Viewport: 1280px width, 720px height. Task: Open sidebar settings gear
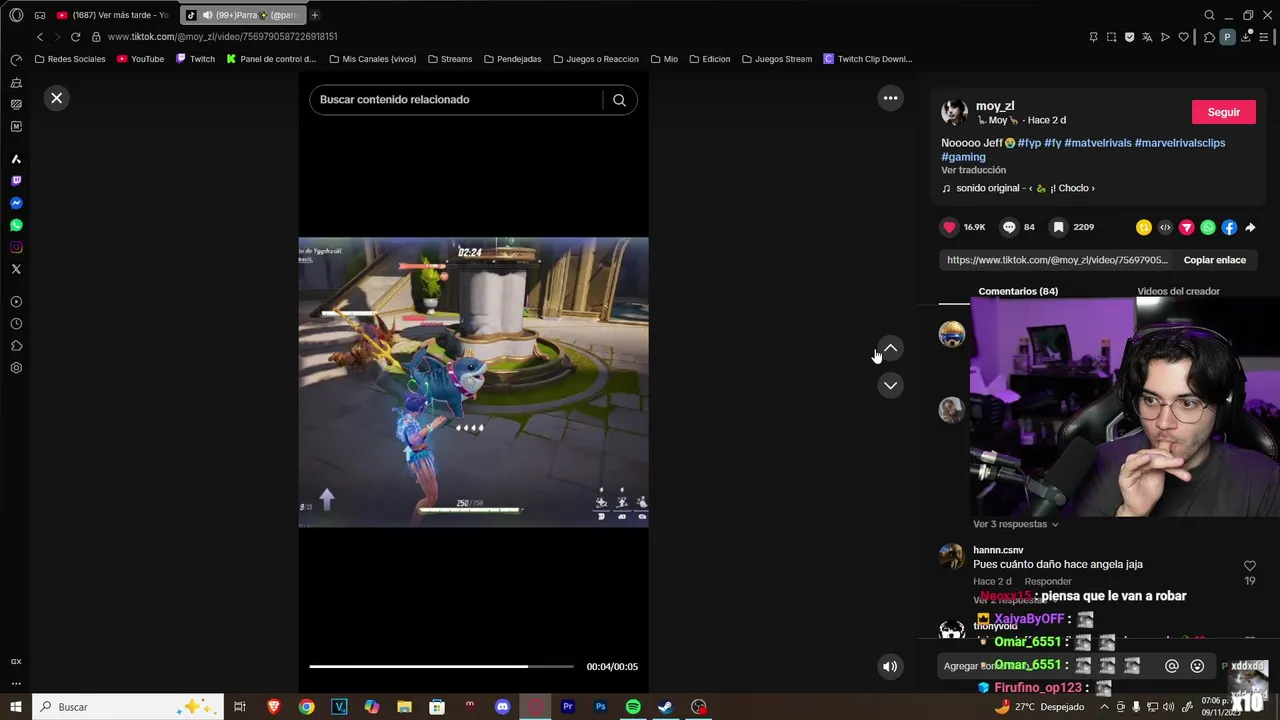click(16, 368)
